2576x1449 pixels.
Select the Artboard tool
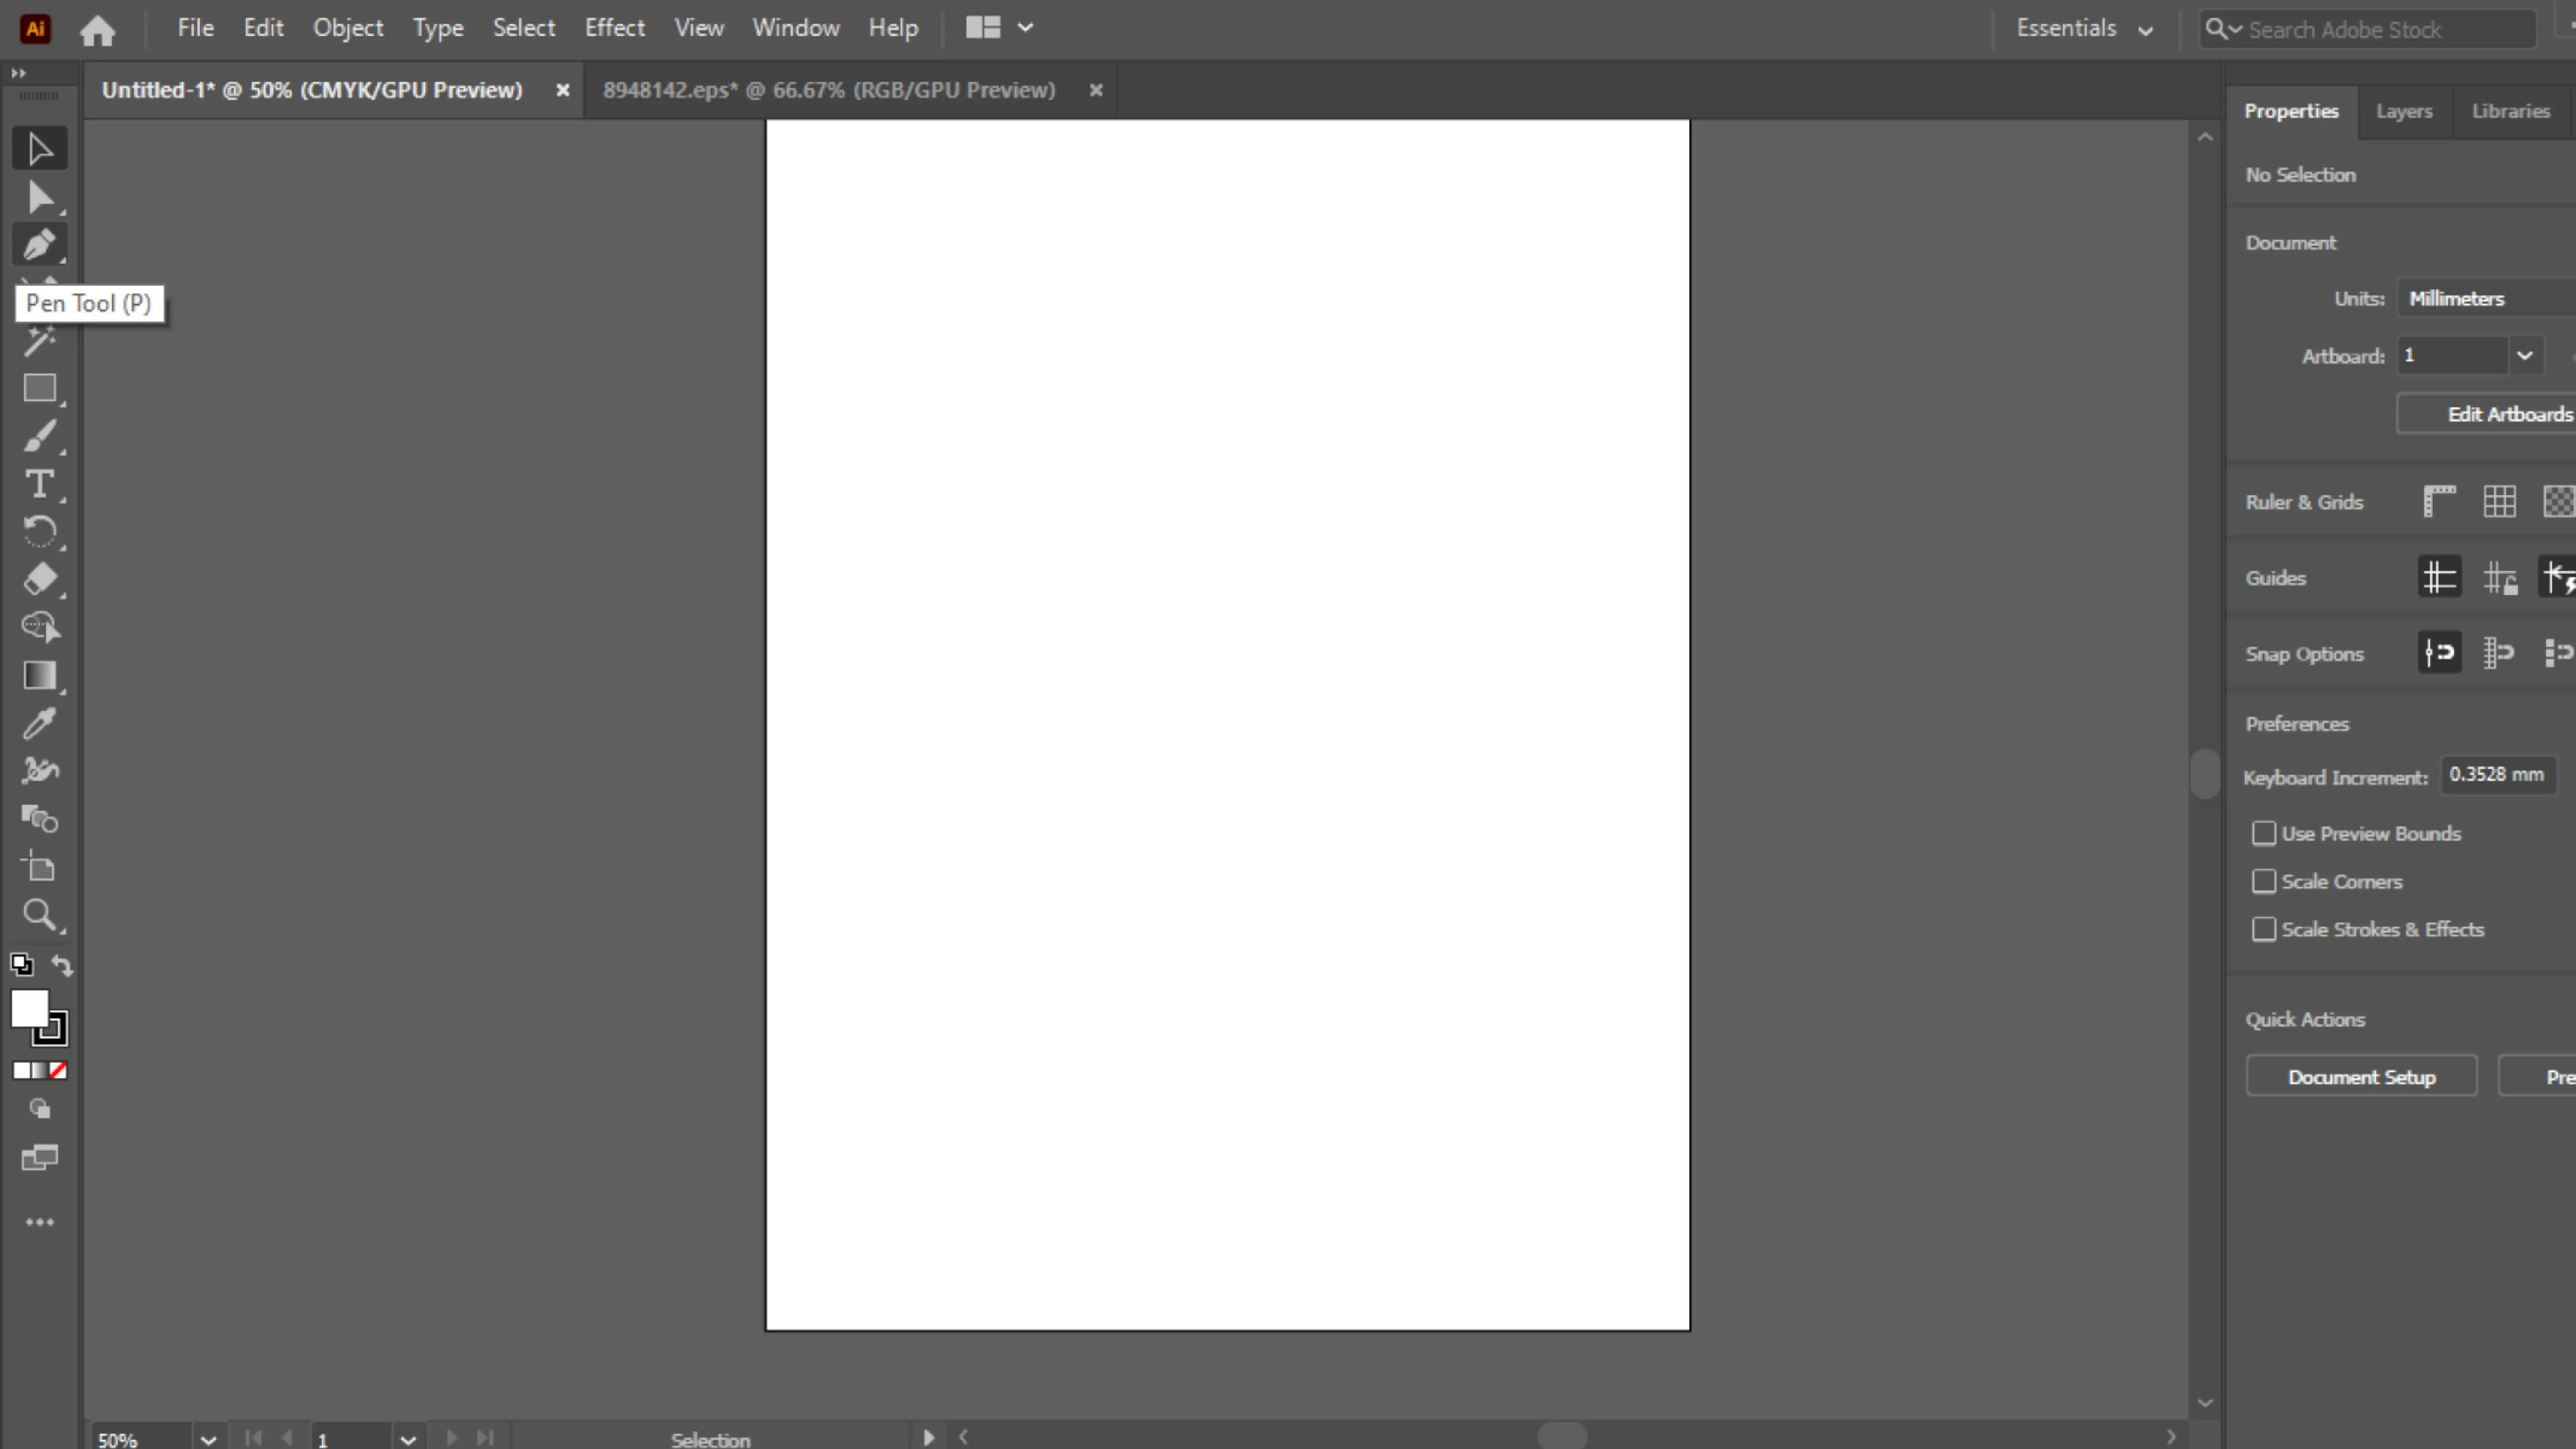(40, 867)
